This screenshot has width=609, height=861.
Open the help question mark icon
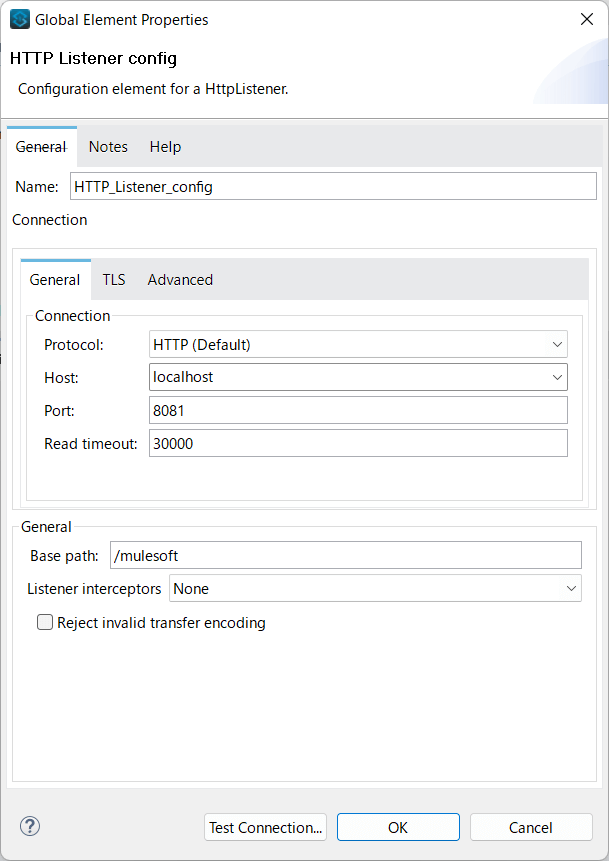pos(30,826)
